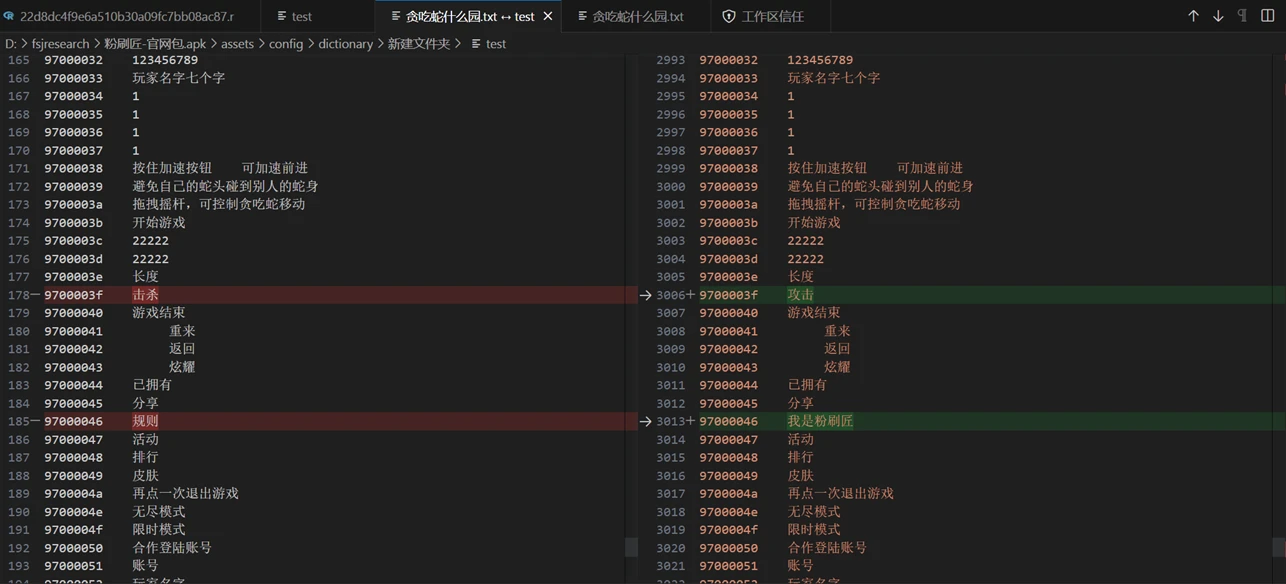1286x584 pixels.
Task: Click the shield icon on 工作区信任 tab
Action: [x=728, y=16]
